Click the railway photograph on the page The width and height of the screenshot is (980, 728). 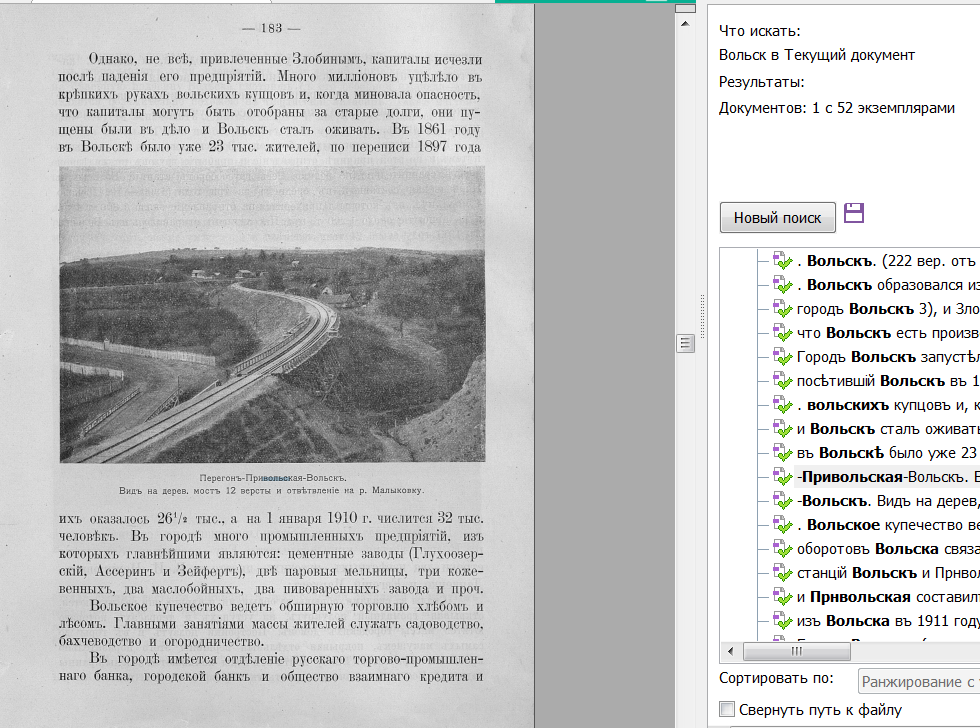pyautogui.click(x=272, y=314)
